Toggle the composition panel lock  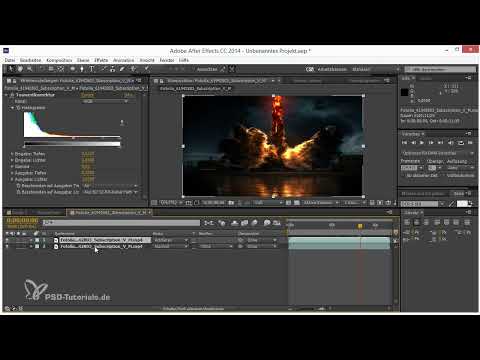162,81
